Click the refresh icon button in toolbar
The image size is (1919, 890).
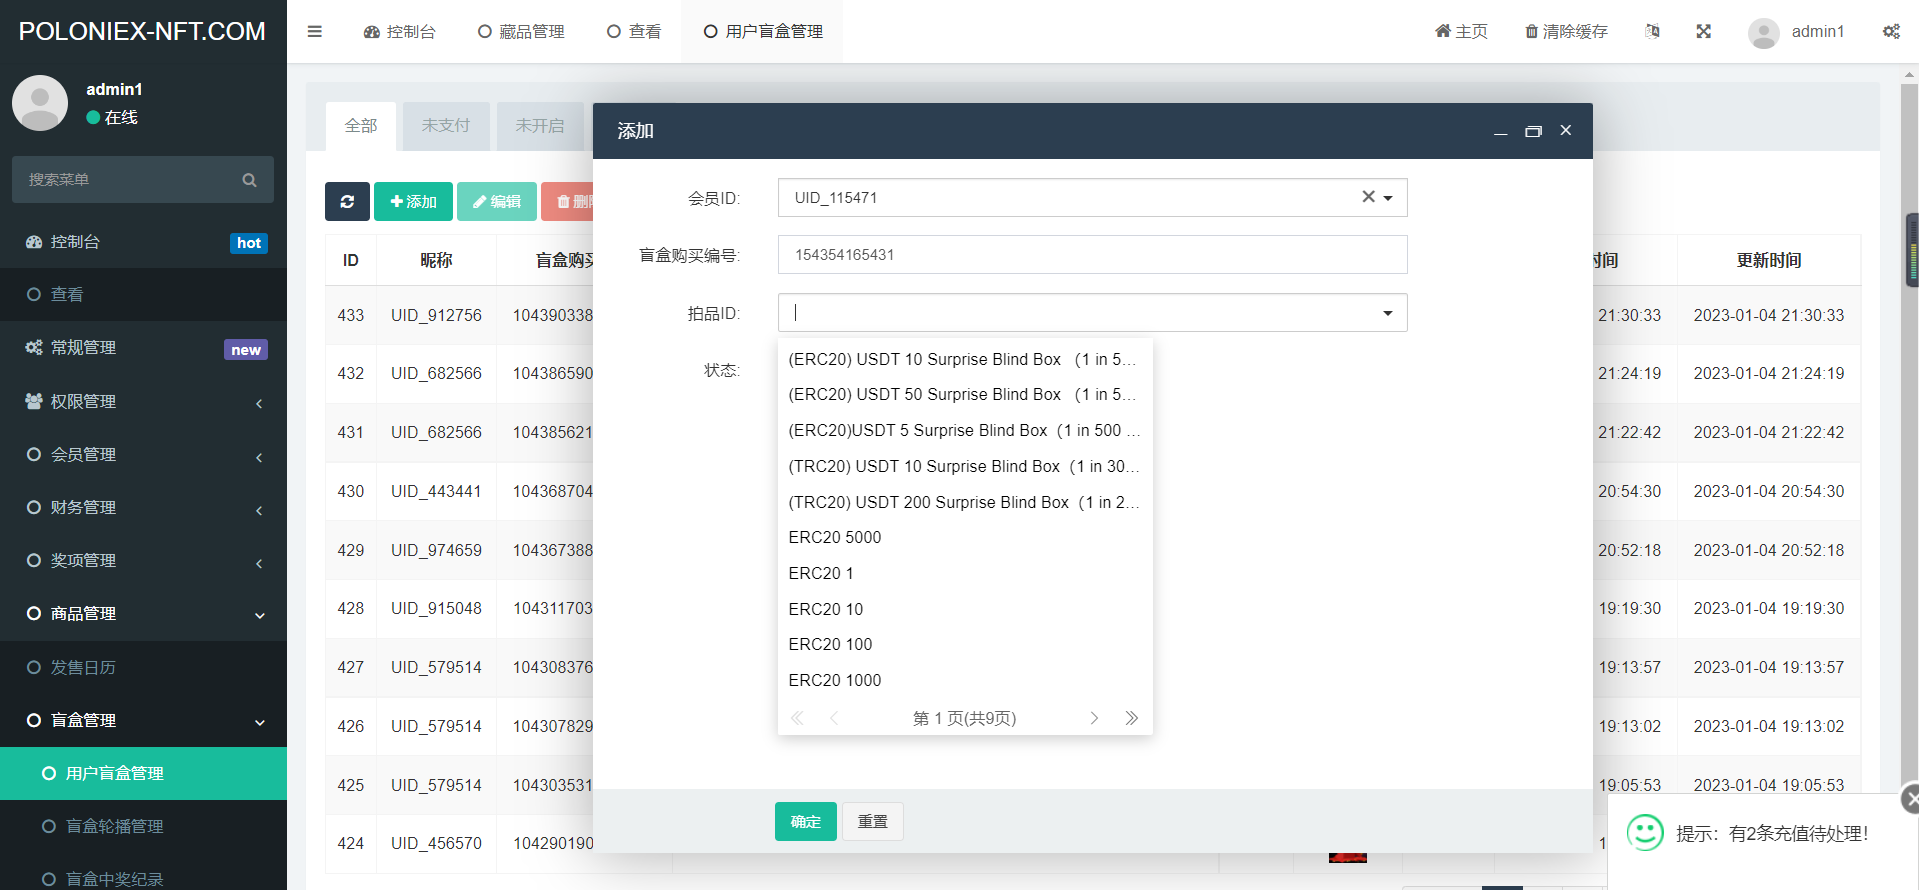point(347,201)
